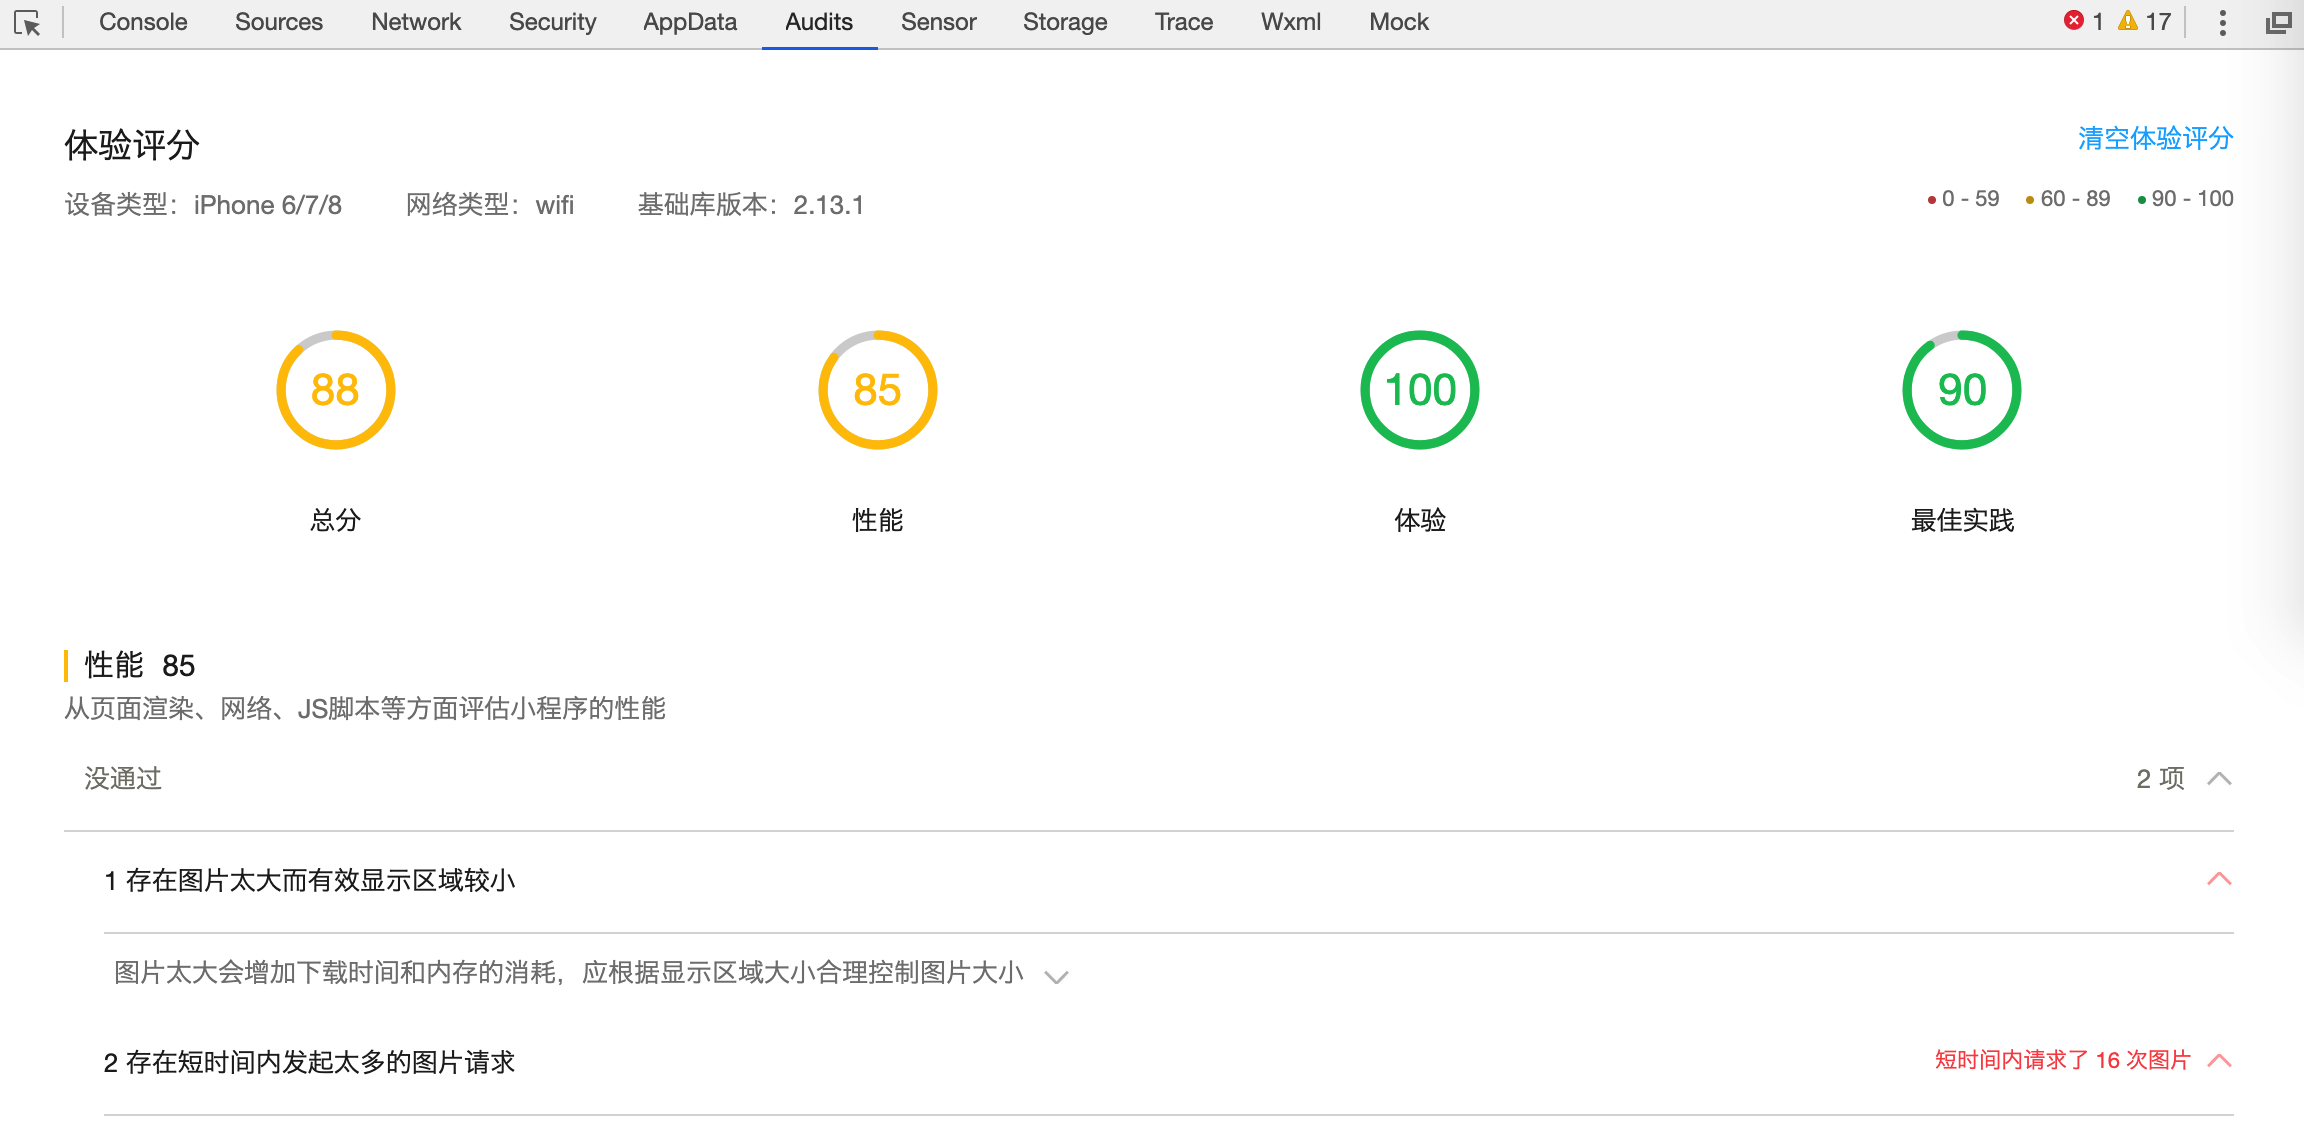2304x1128 pixels.
Task: Click the red 短时间内请求了 16 次图片 text
Action: pyautogui.click(x=2062, y=1060)
